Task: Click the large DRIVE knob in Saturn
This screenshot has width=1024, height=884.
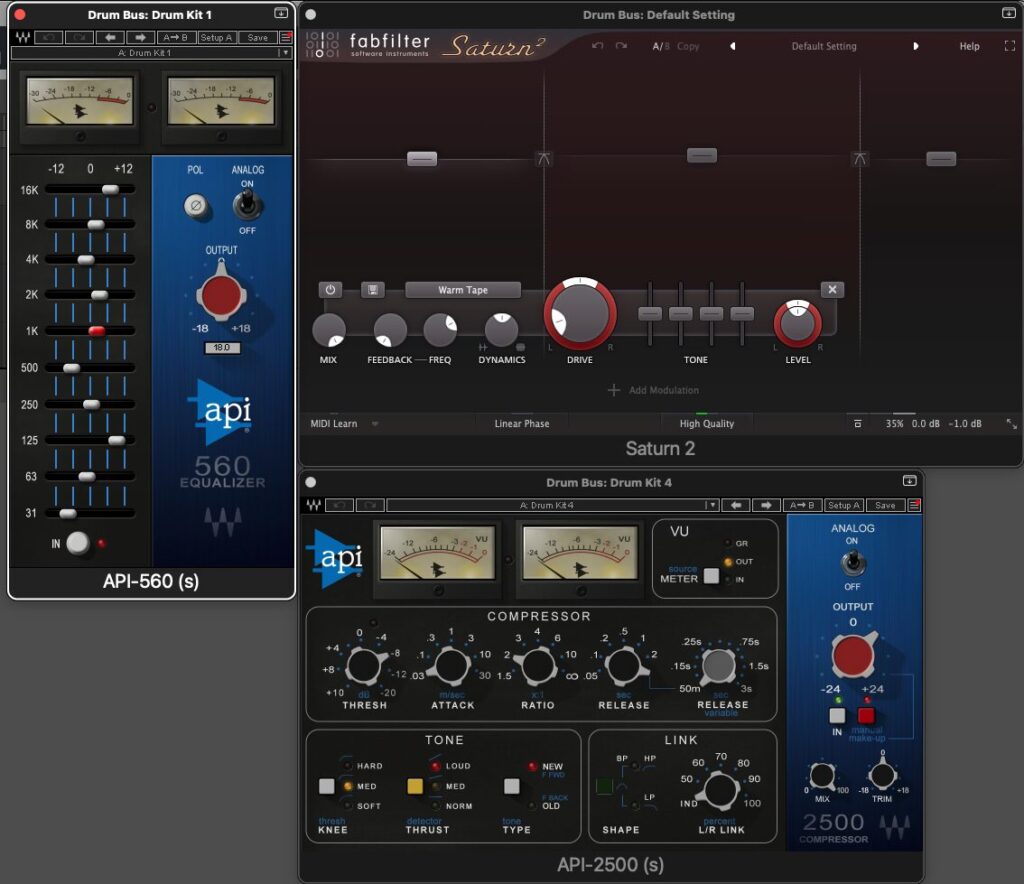Action: pyautogui.click(x=580, y=314)
